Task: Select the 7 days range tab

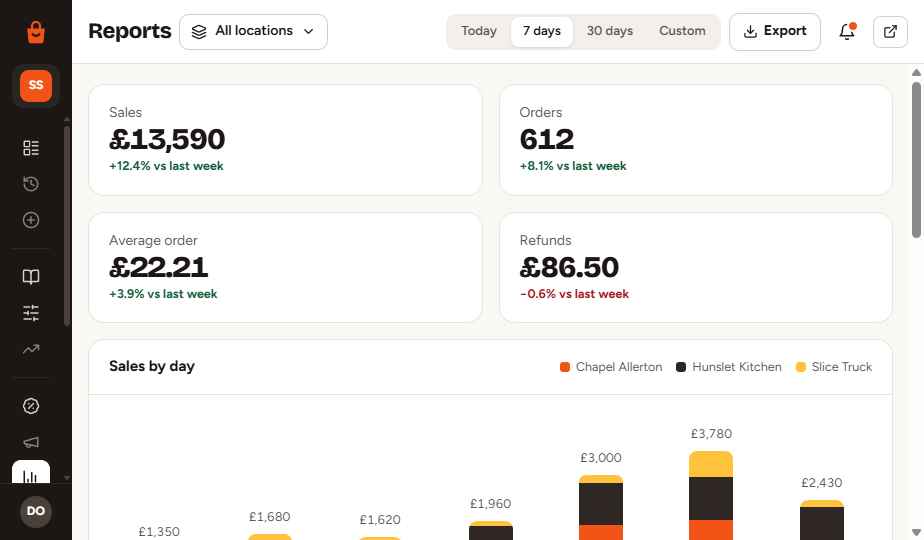Action: click(x=542, y=31)
